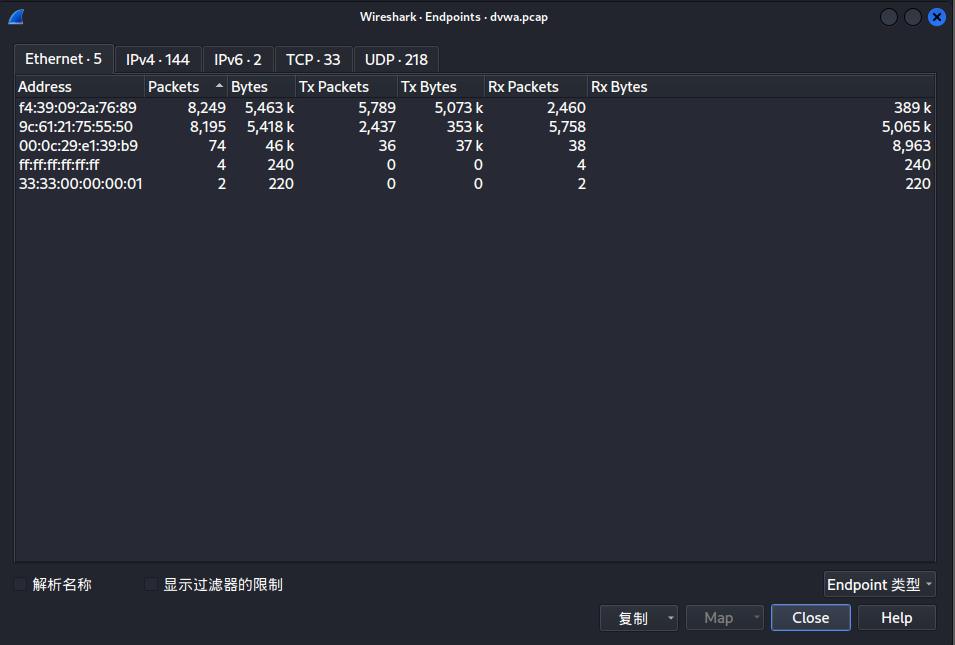Screen dimensions: 955x645
Task: Click the 46 k bytes cell
Action: [x=280, y=146]
